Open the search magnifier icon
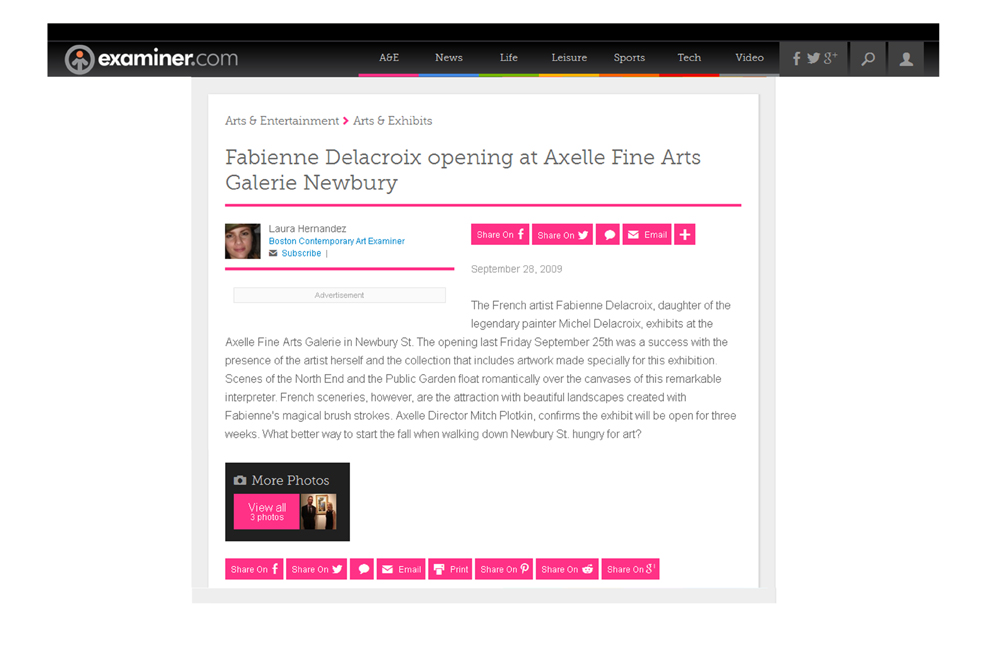 click(868, 59)
